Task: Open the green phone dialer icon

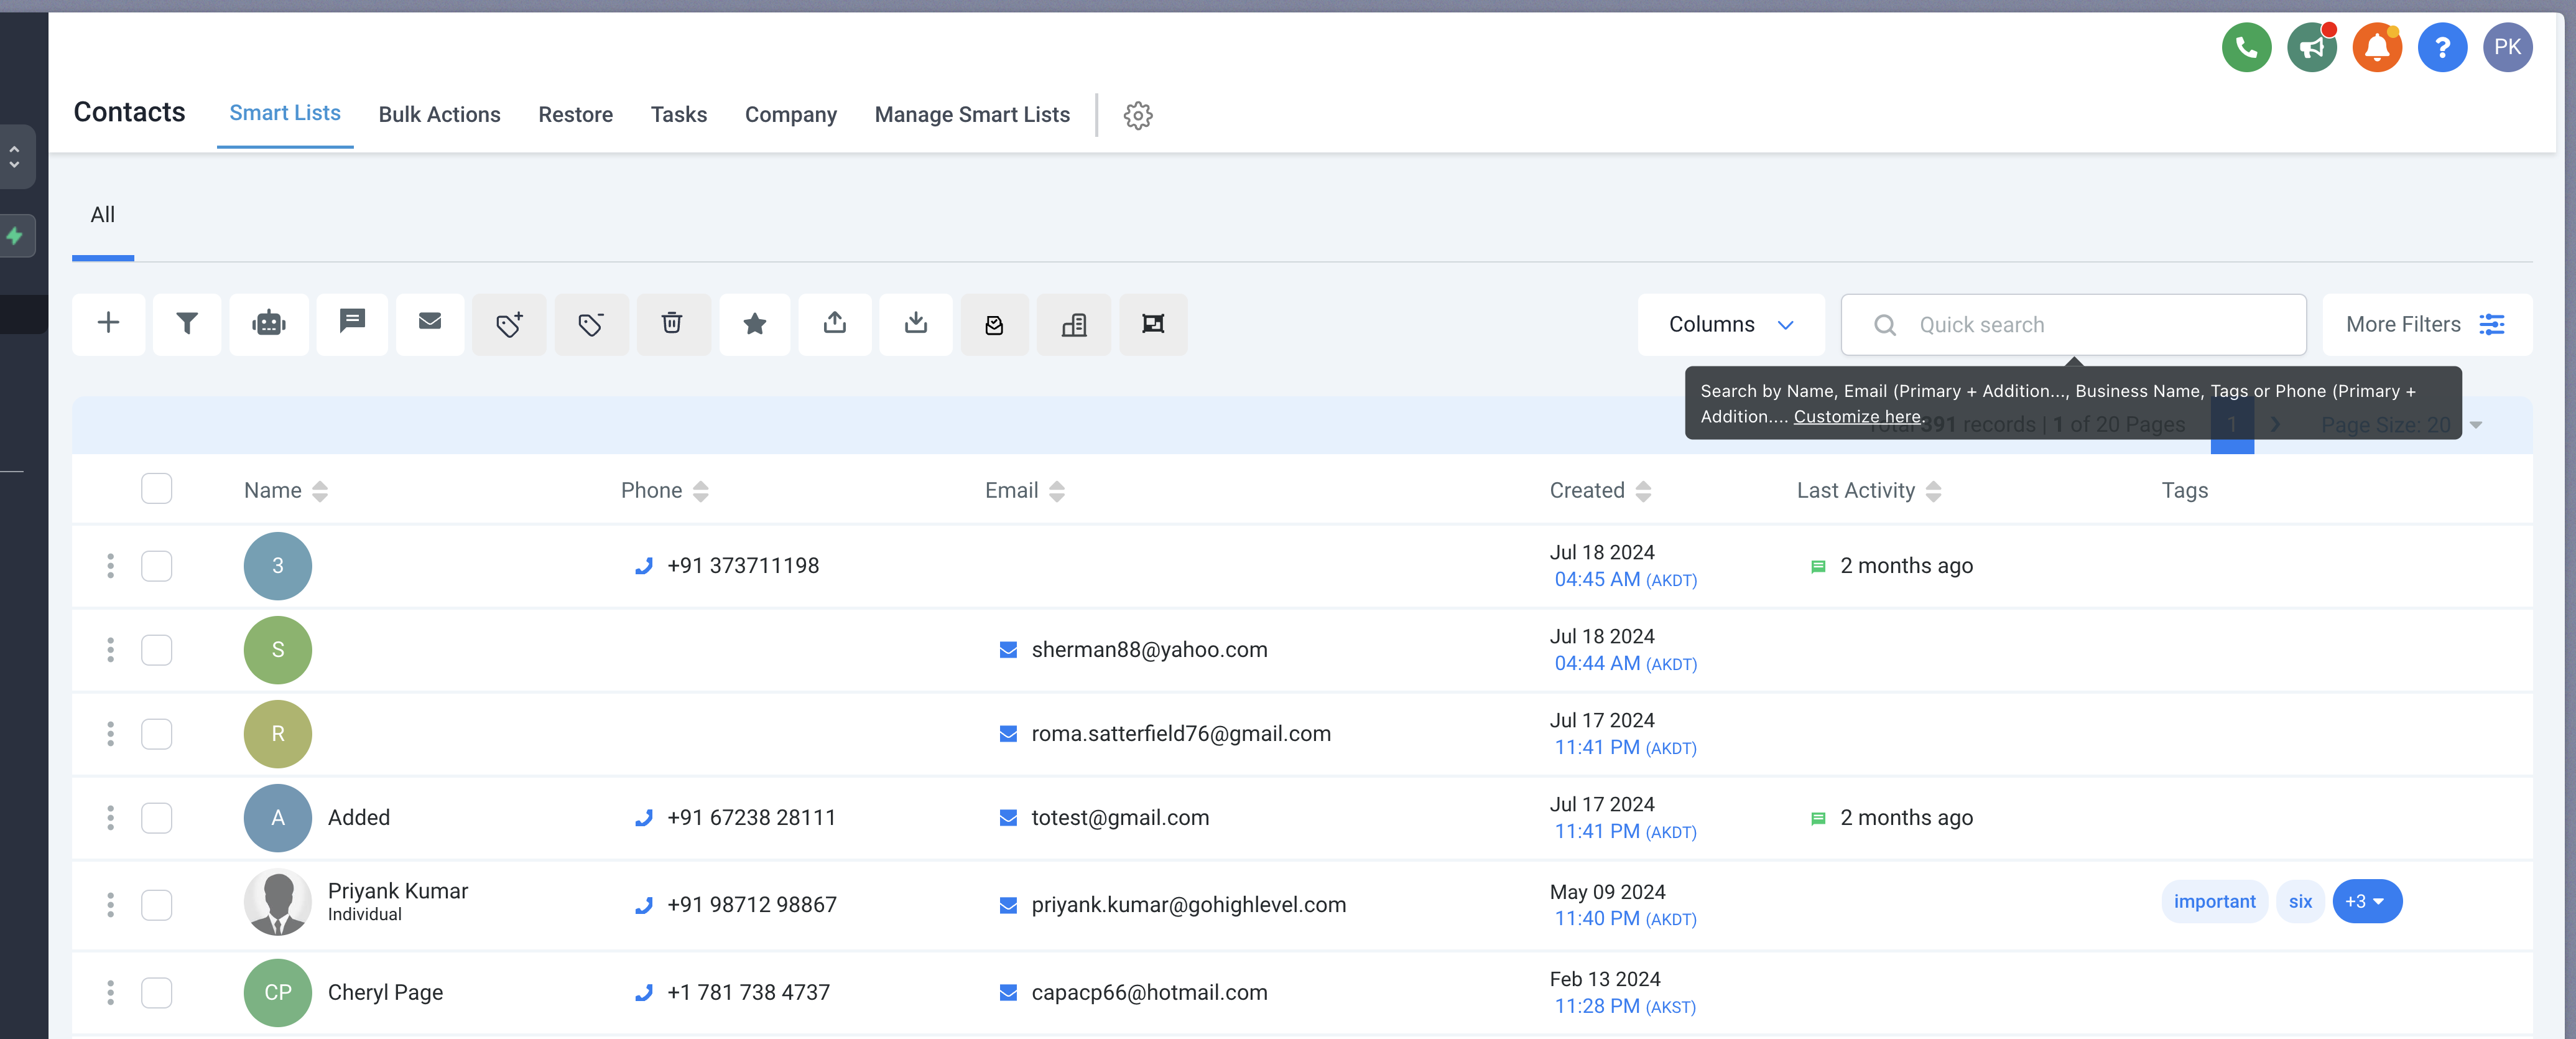Action: [2246, 47]
